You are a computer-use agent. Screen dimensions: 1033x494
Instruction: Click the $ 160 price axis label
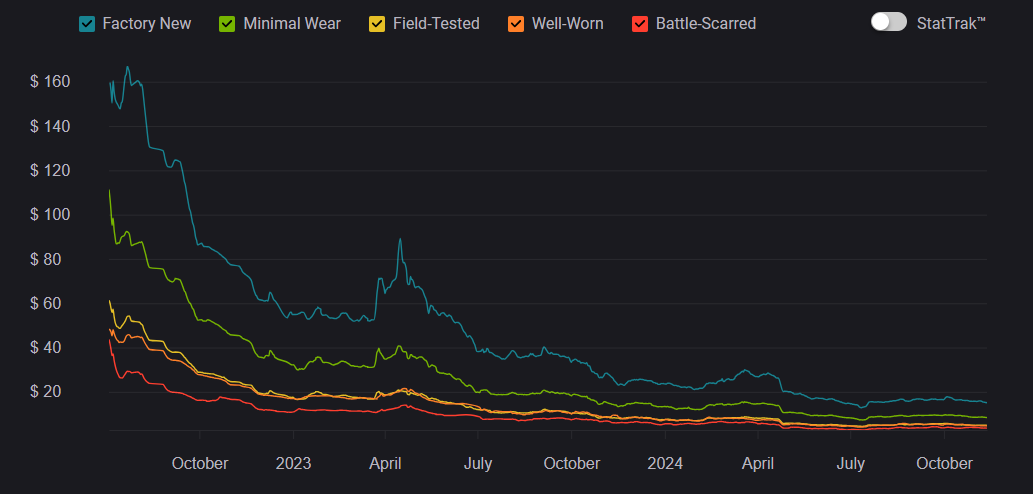coord(50,82)
